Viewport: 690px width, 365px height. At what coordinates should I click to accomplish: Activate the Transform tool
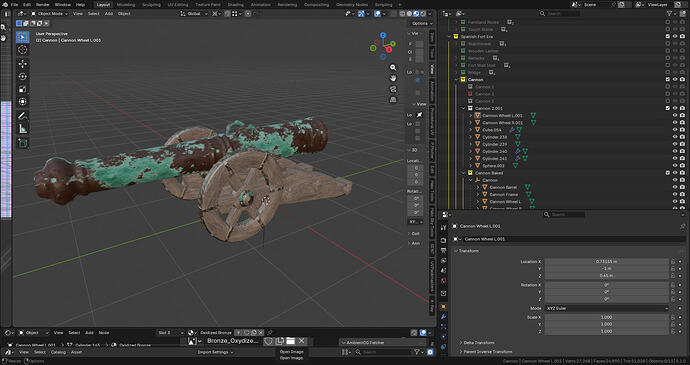(22, 102)
